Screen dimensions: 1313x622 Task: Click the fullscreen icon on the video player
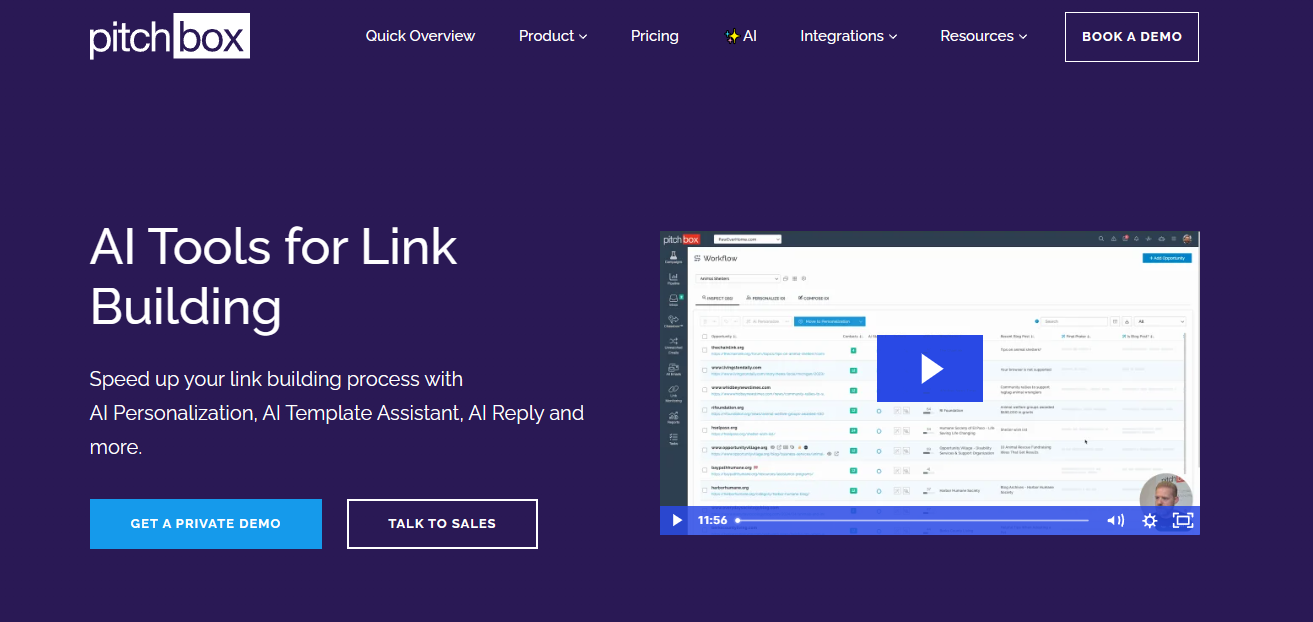(1184, 520)
